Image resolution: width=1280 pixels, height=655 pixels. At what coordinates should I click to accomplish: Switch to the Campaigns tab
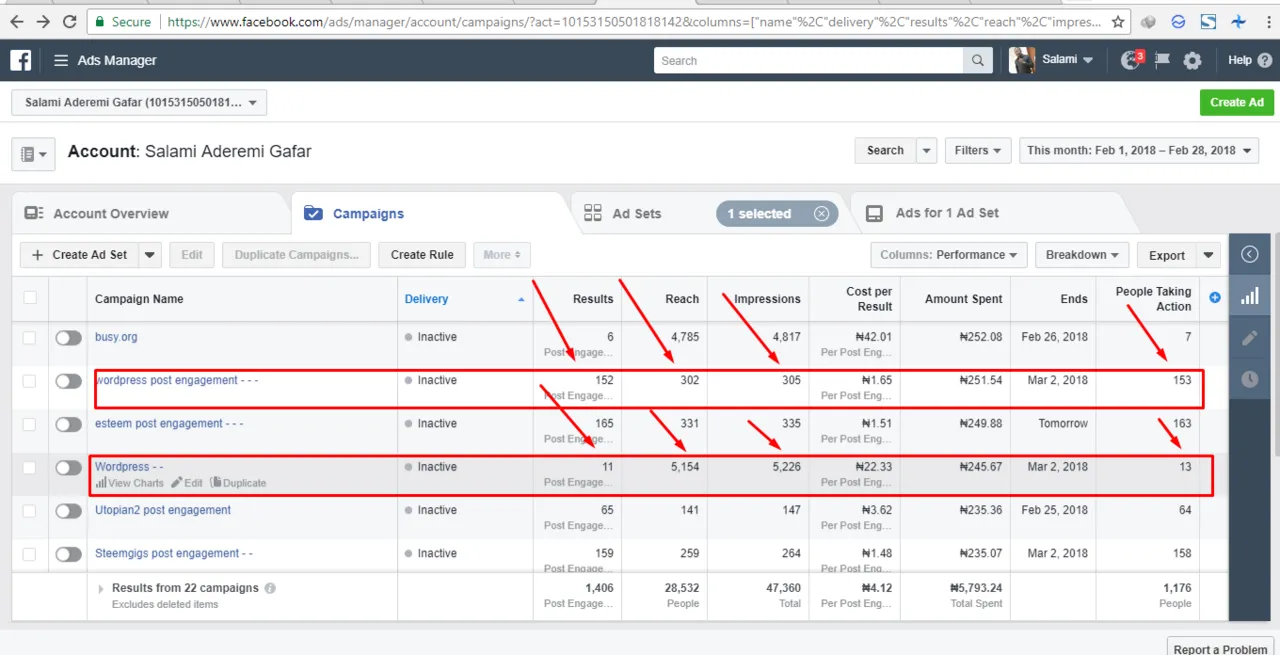pos(368,213)
